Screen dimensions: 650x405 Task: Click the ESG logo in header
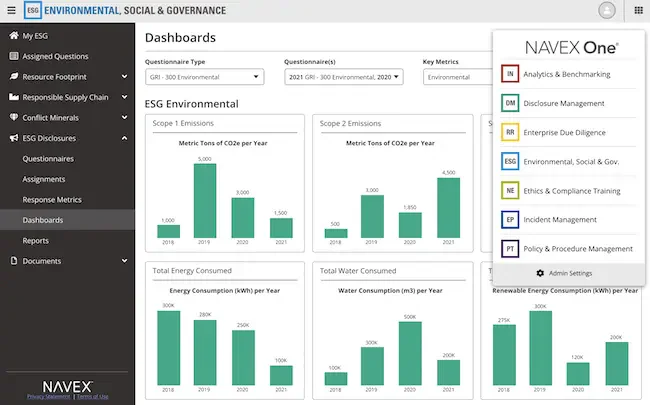point(33,10)
